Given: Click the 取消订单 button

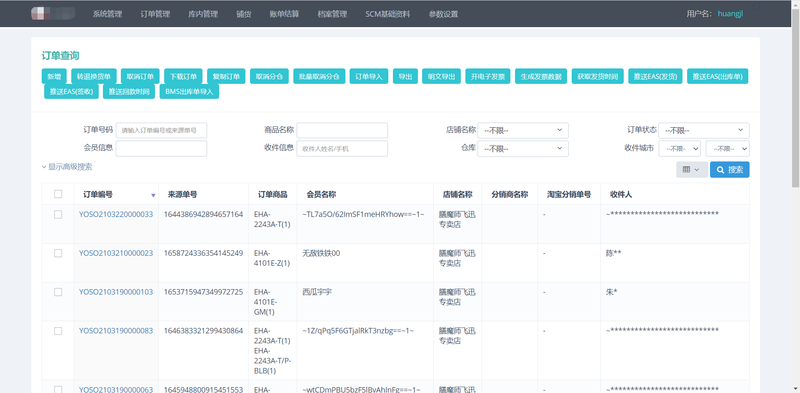Looking at the screenshot, I should point(140,76).
